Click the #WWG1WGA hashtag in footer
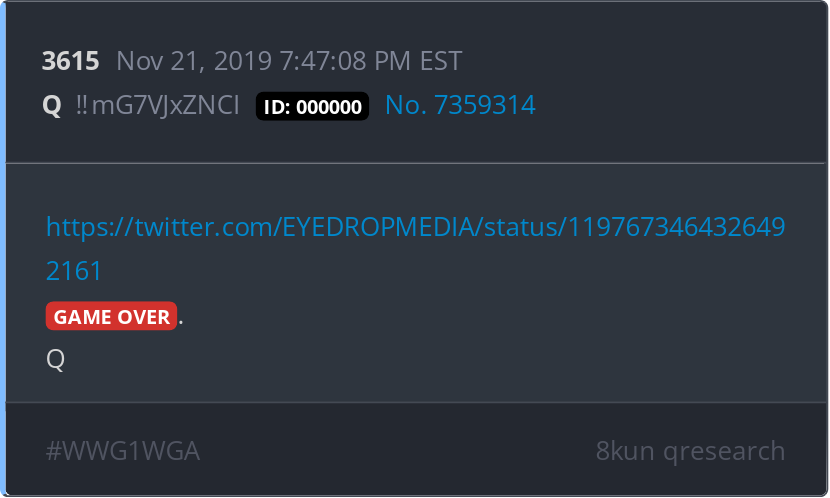830x498 pixels. coord(123,451)
